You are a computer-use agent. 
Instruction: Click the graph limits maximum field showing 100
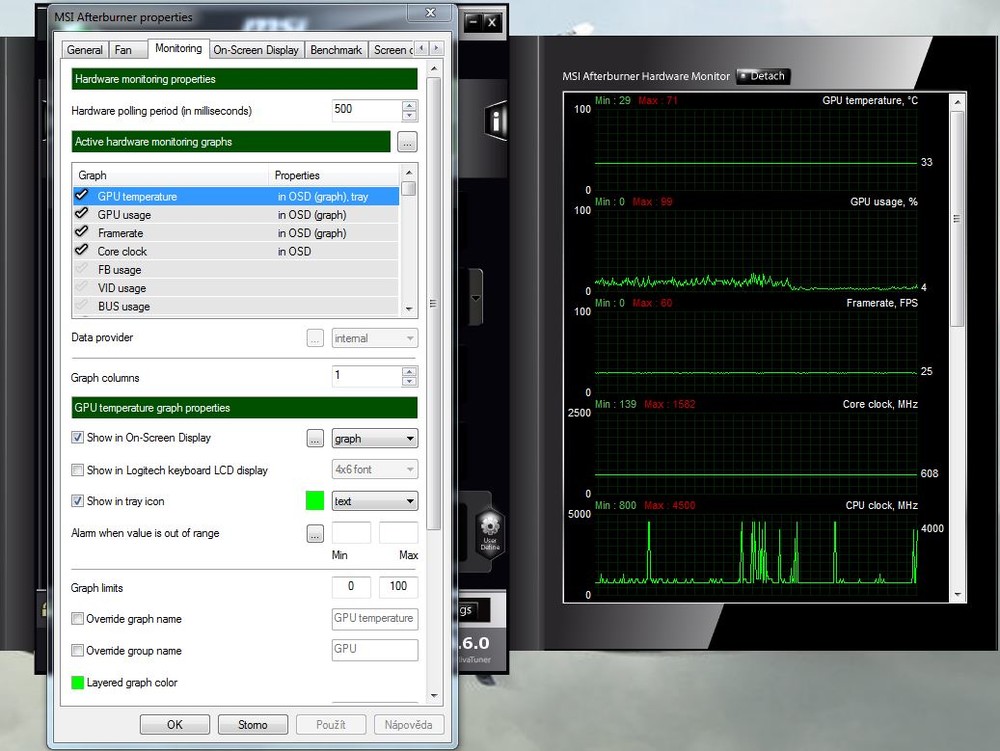point(398,588)
